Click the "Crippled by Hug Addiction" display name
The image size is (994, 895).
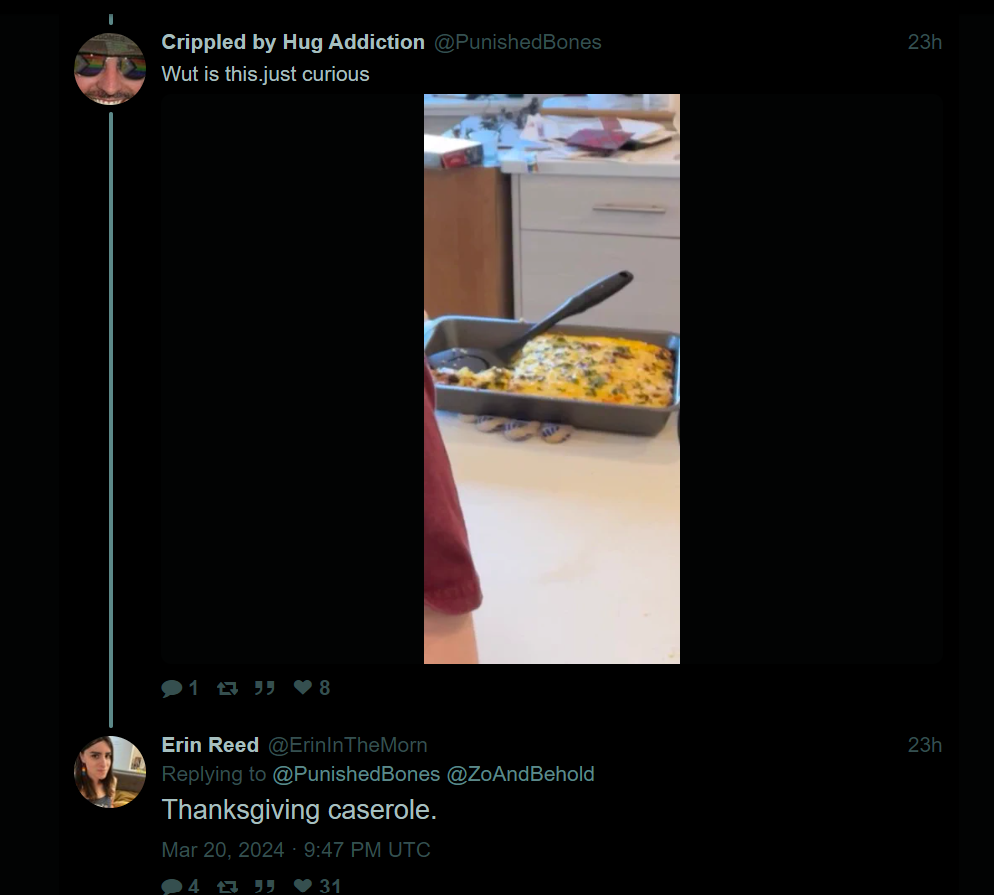coord(293,42)
